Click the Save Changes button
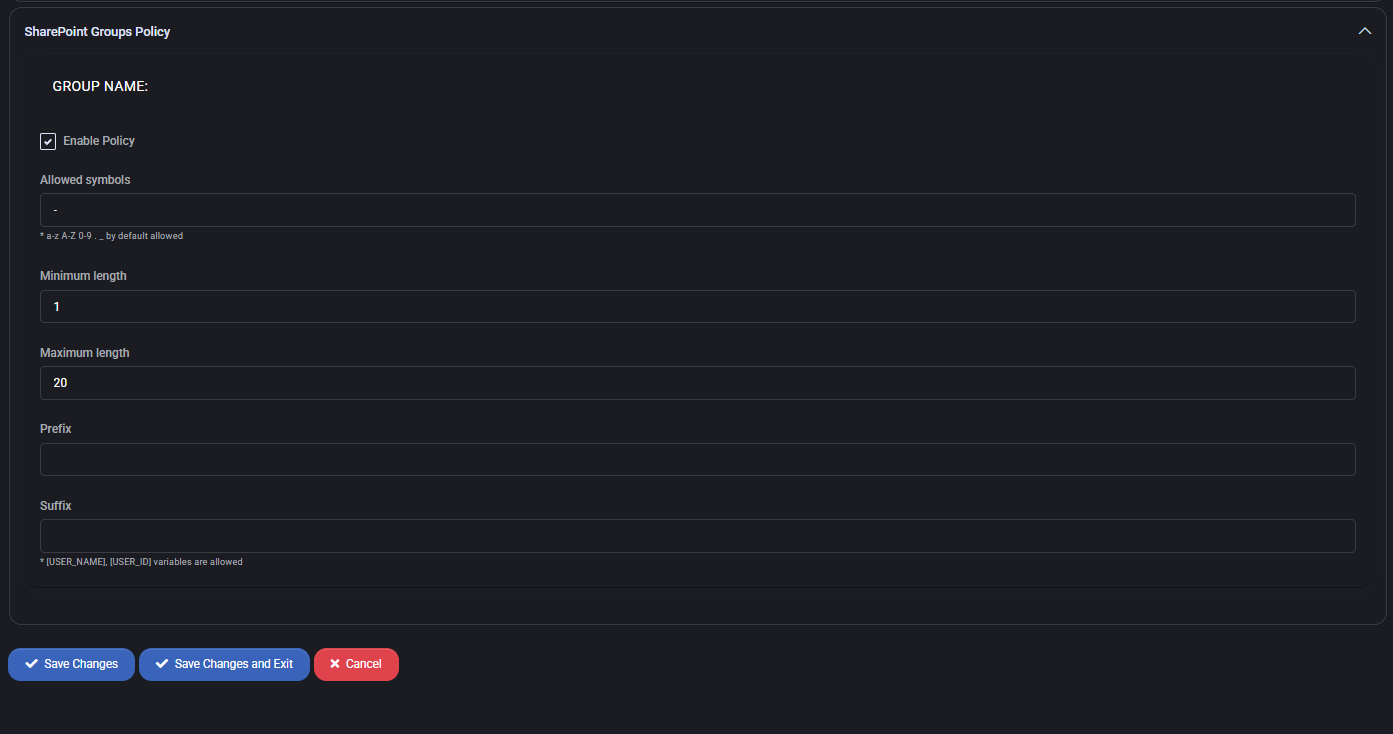1393x734 pixels. tap(71, 664)
